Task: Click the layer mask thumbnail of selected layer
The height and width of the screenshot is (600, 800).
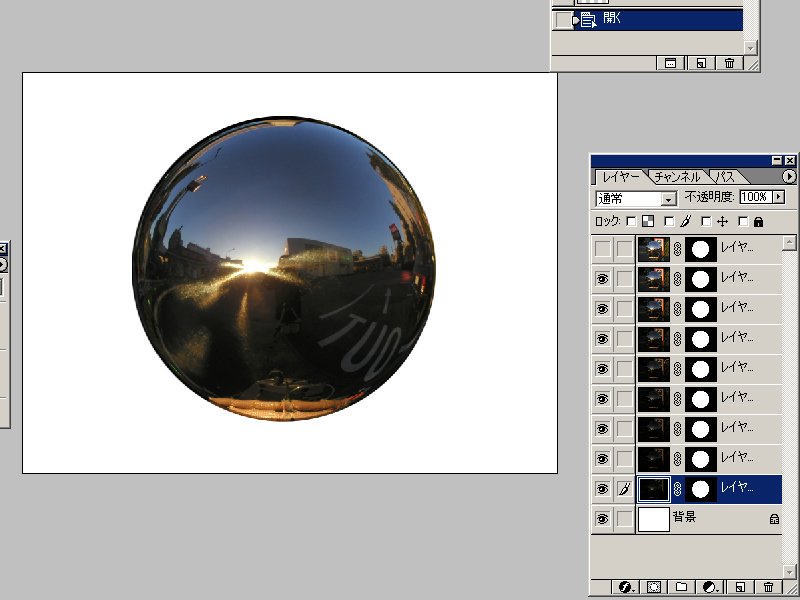Action: click(x=700, y=489)
